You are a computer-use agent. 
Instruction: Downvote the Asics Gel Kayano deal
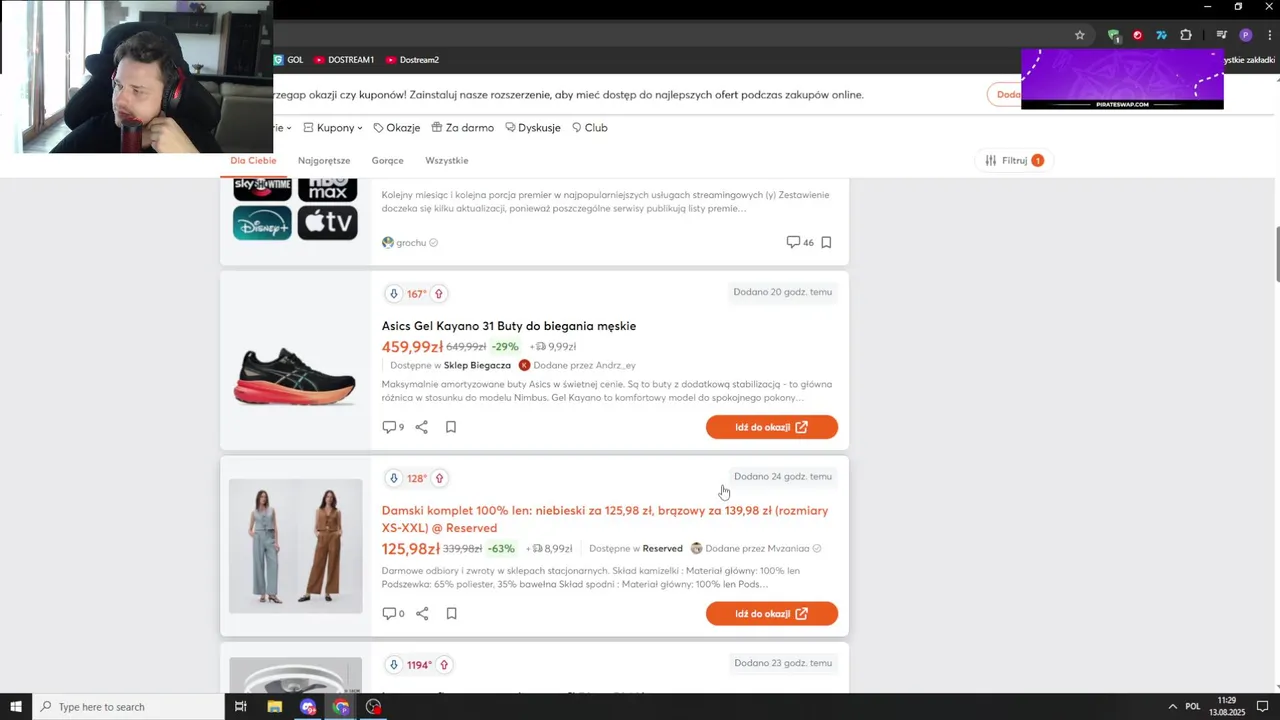394,294
